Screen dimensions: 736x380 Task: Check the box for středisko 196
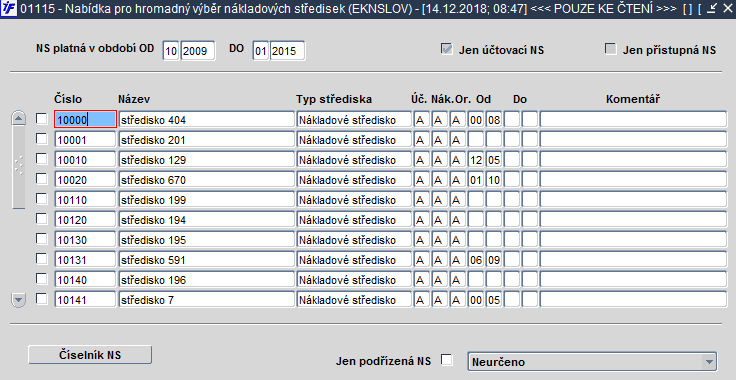tap(42, 279)
